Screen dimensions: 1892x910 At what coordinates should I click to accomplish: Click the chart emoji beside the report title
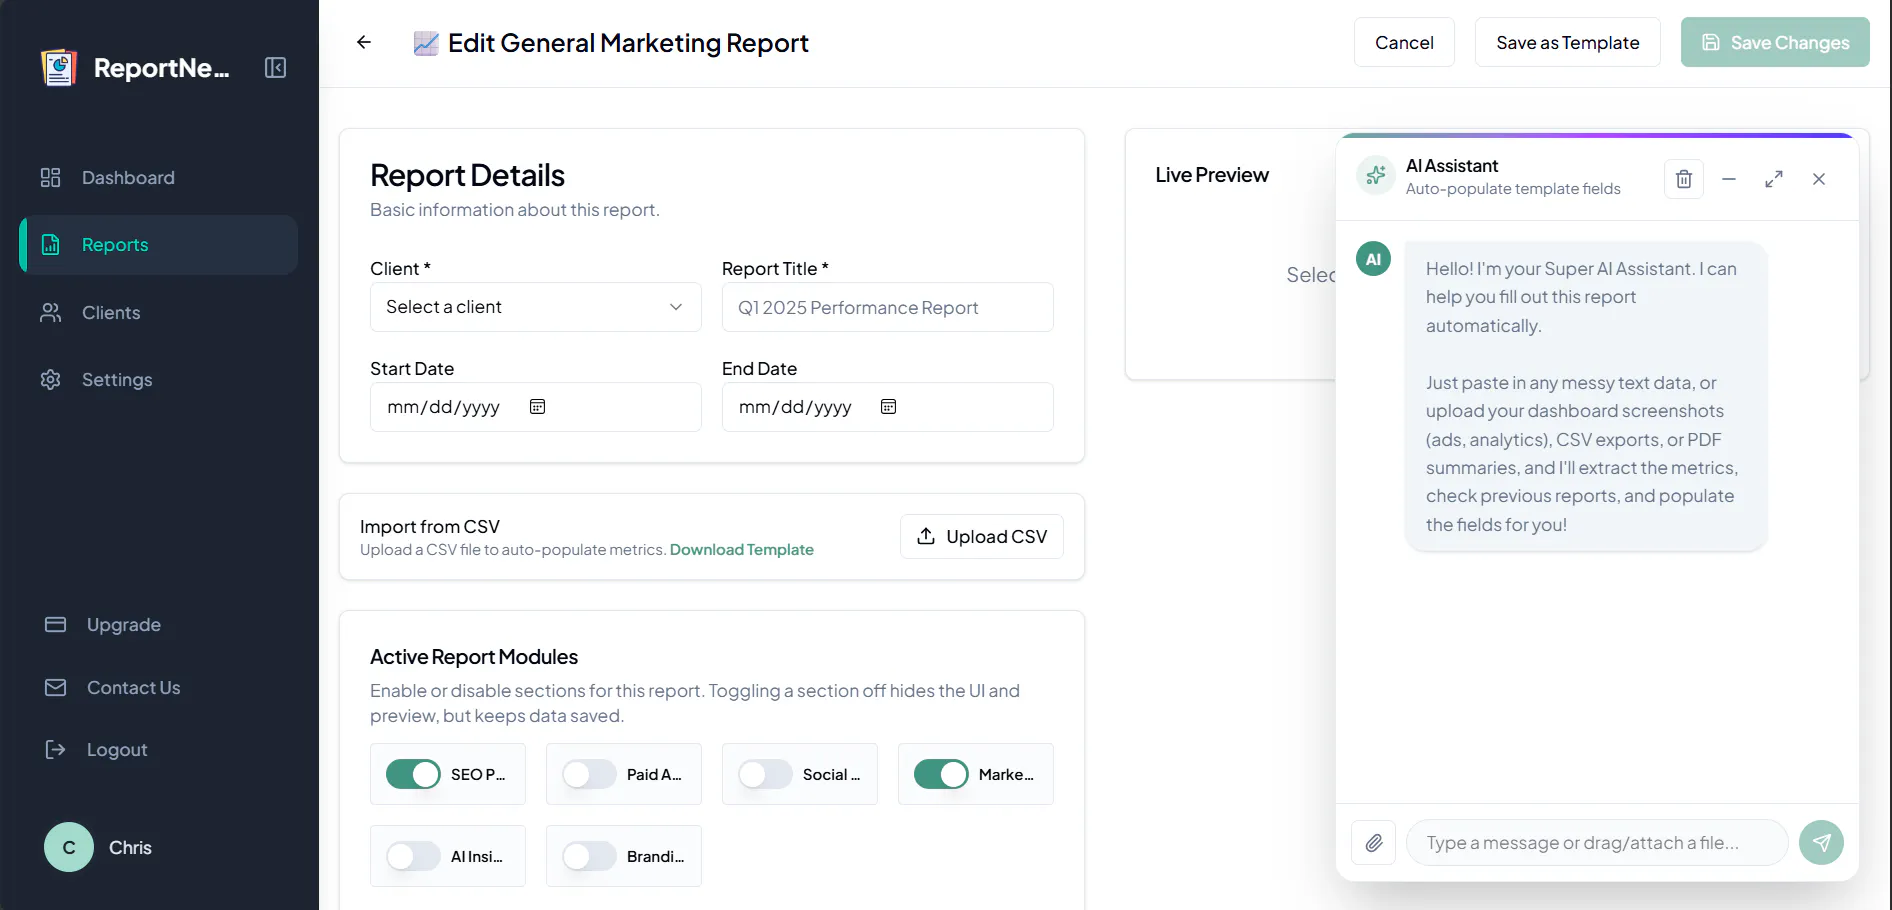[426, 43]
